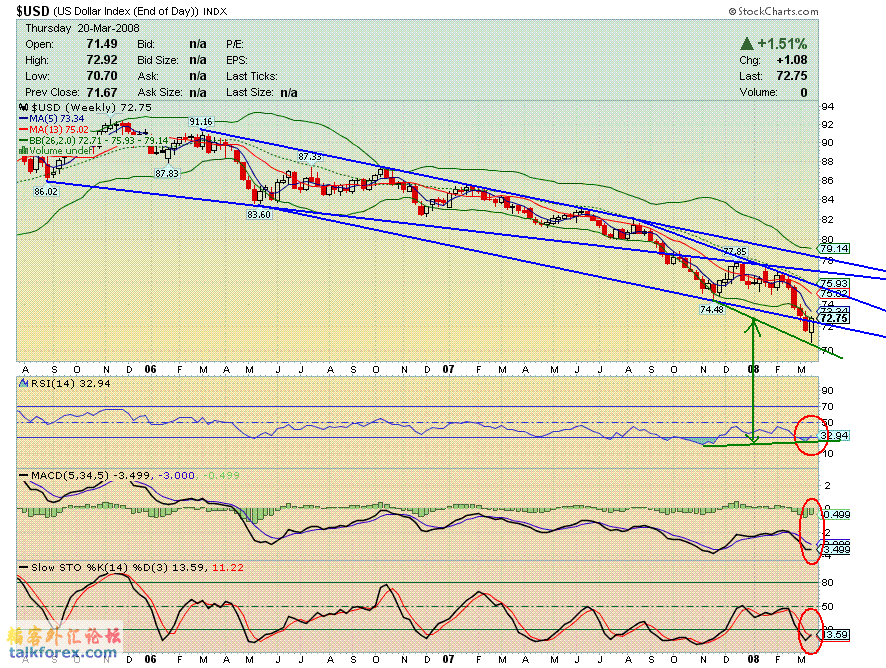Click the Slow STO %K(14) %D(3) title
Image resolution: width=886 pixels, height=668 pixels.
99,567
